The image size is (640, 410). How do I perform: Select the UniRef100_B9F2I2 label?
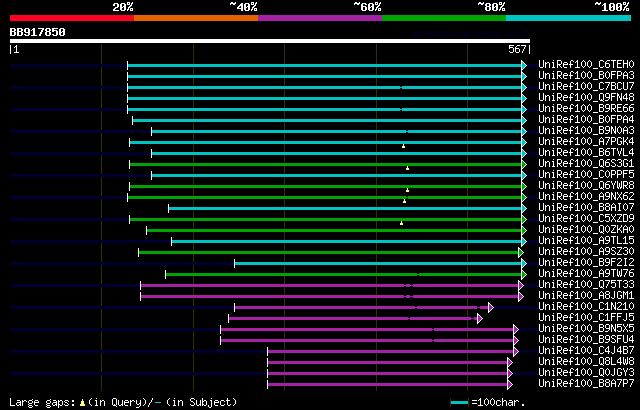[x=586, y=263]
